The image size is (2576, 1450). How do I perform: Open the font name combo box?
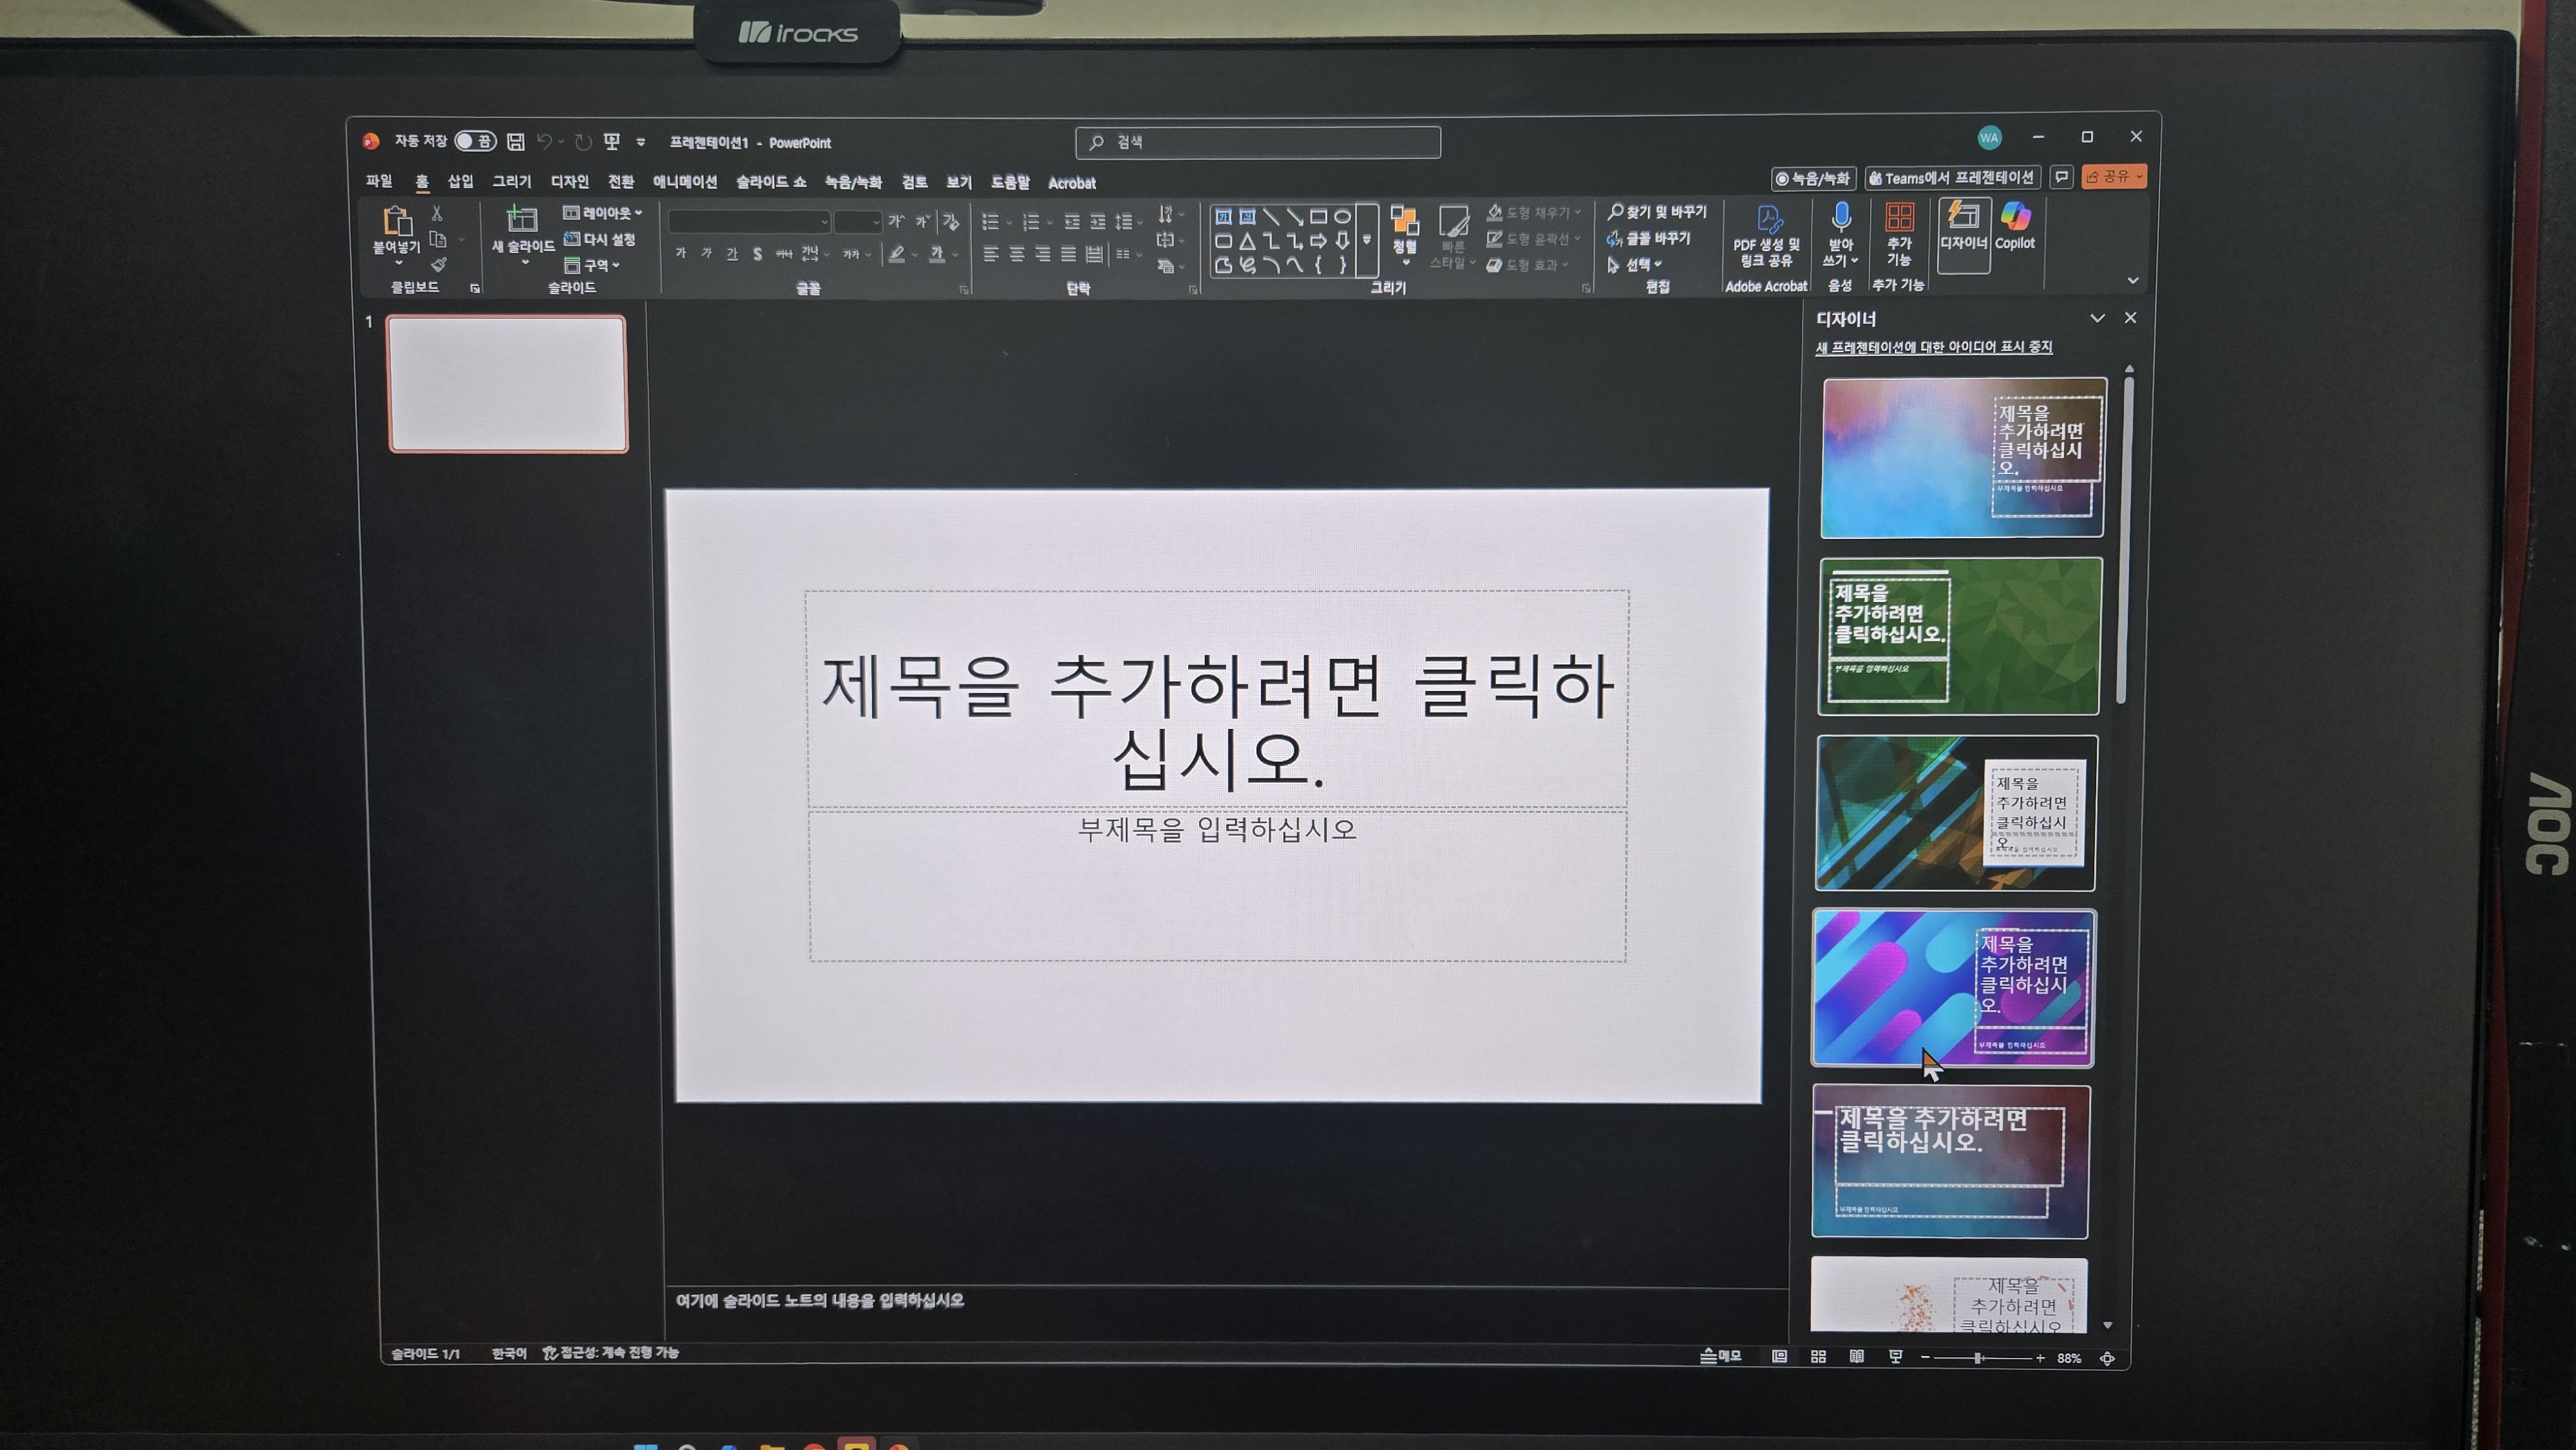click(749, 221)
